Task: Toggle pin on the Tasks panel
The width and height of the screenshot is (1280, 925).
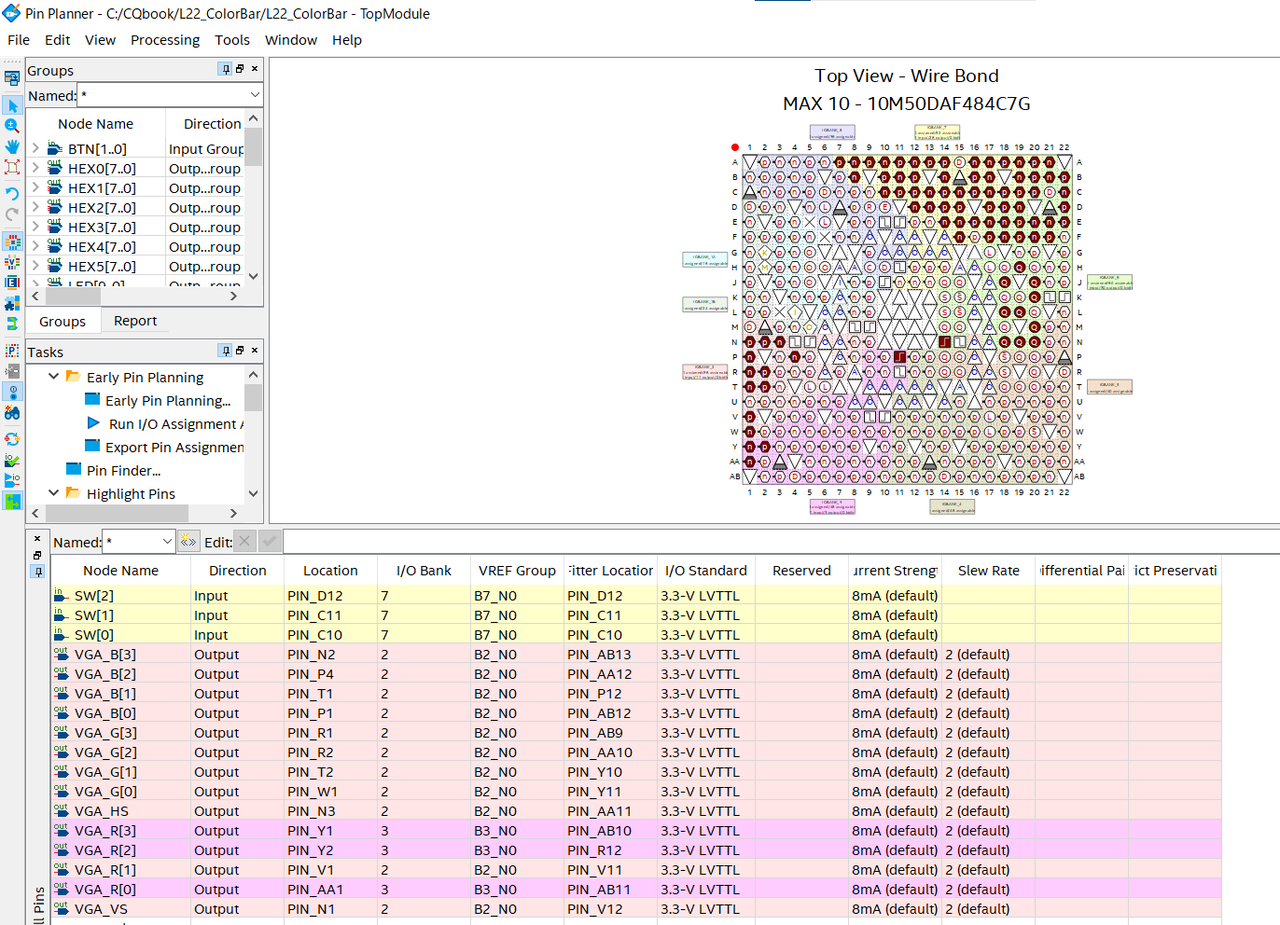Action: point(225,351)
